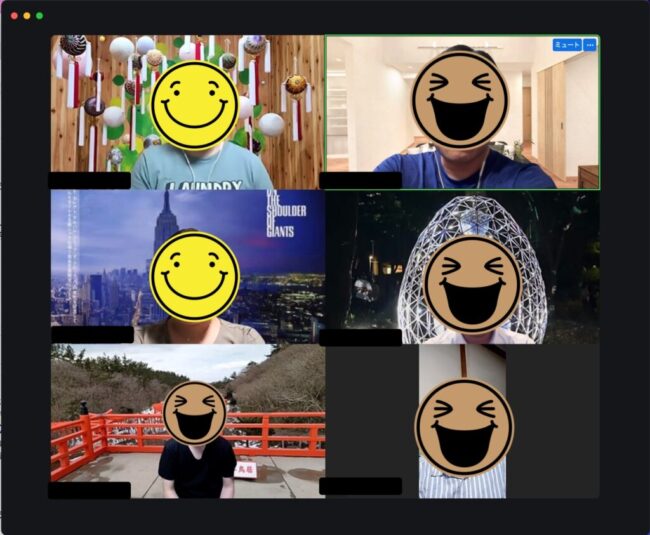Minimize window using the yellow button

click(27, 16)
